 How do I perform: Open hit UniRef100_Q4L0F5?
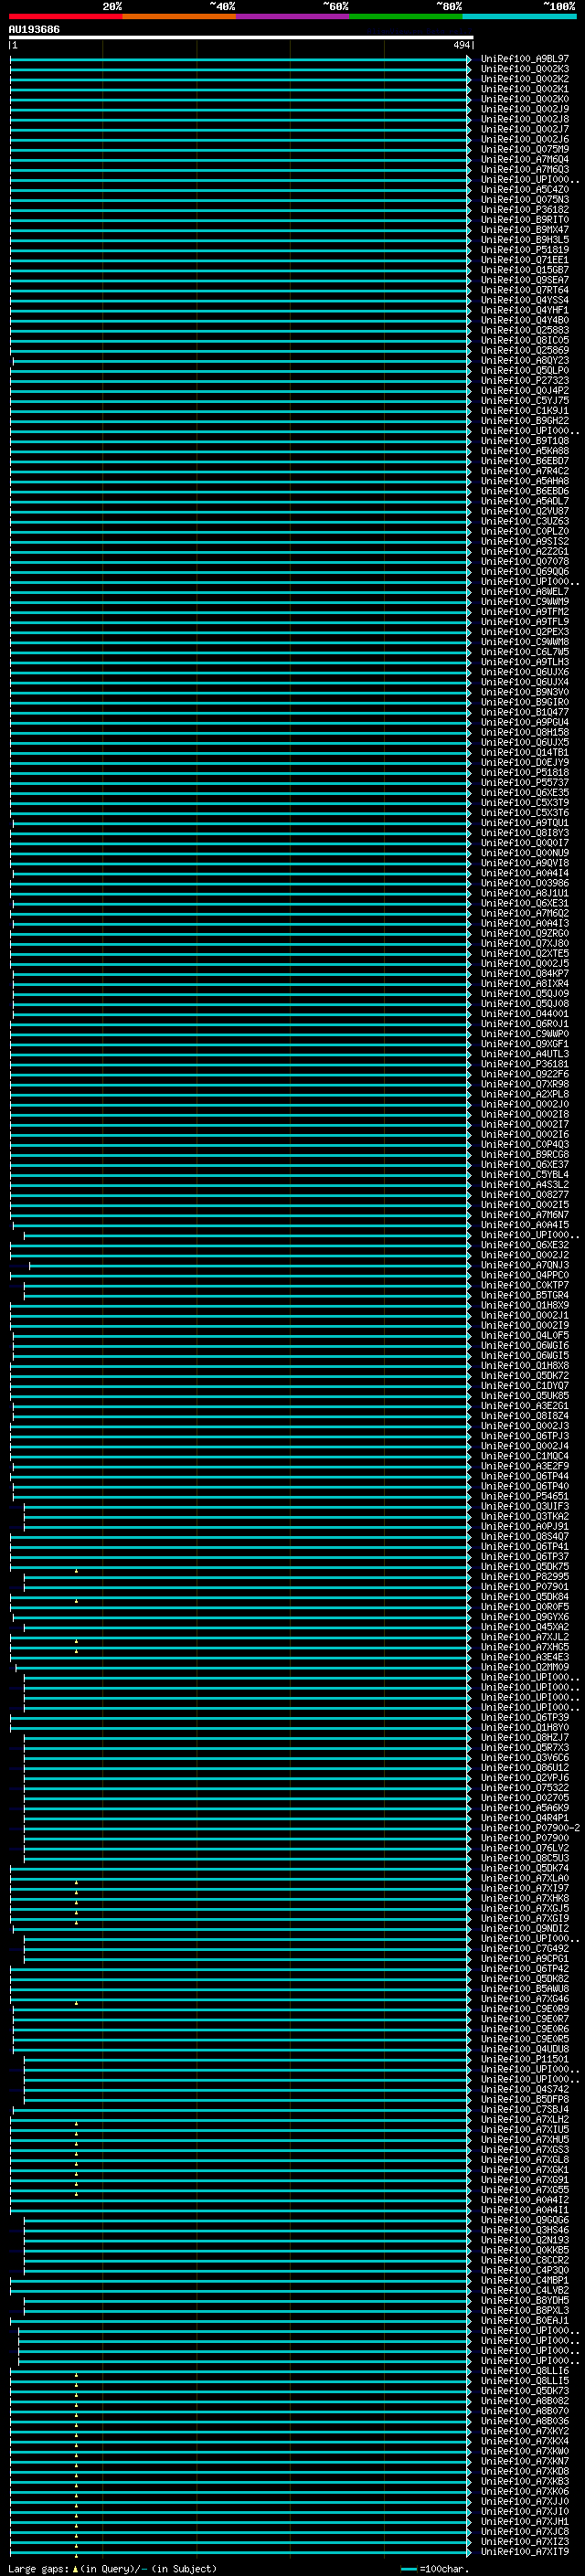524,1336
